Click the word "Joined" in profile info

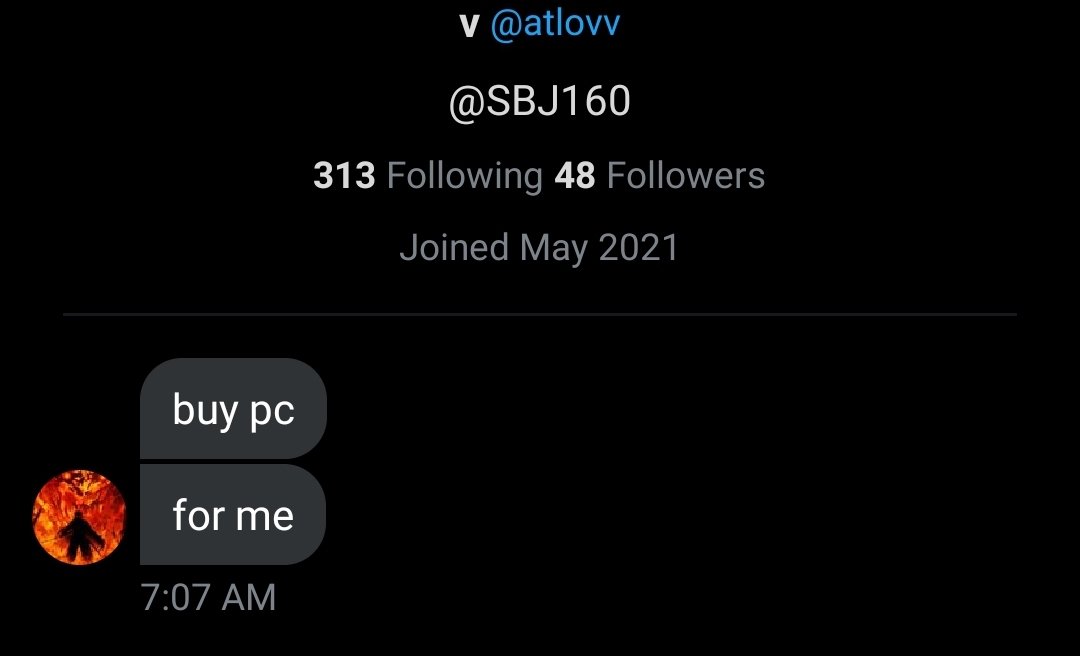click(x=454, y=247)
